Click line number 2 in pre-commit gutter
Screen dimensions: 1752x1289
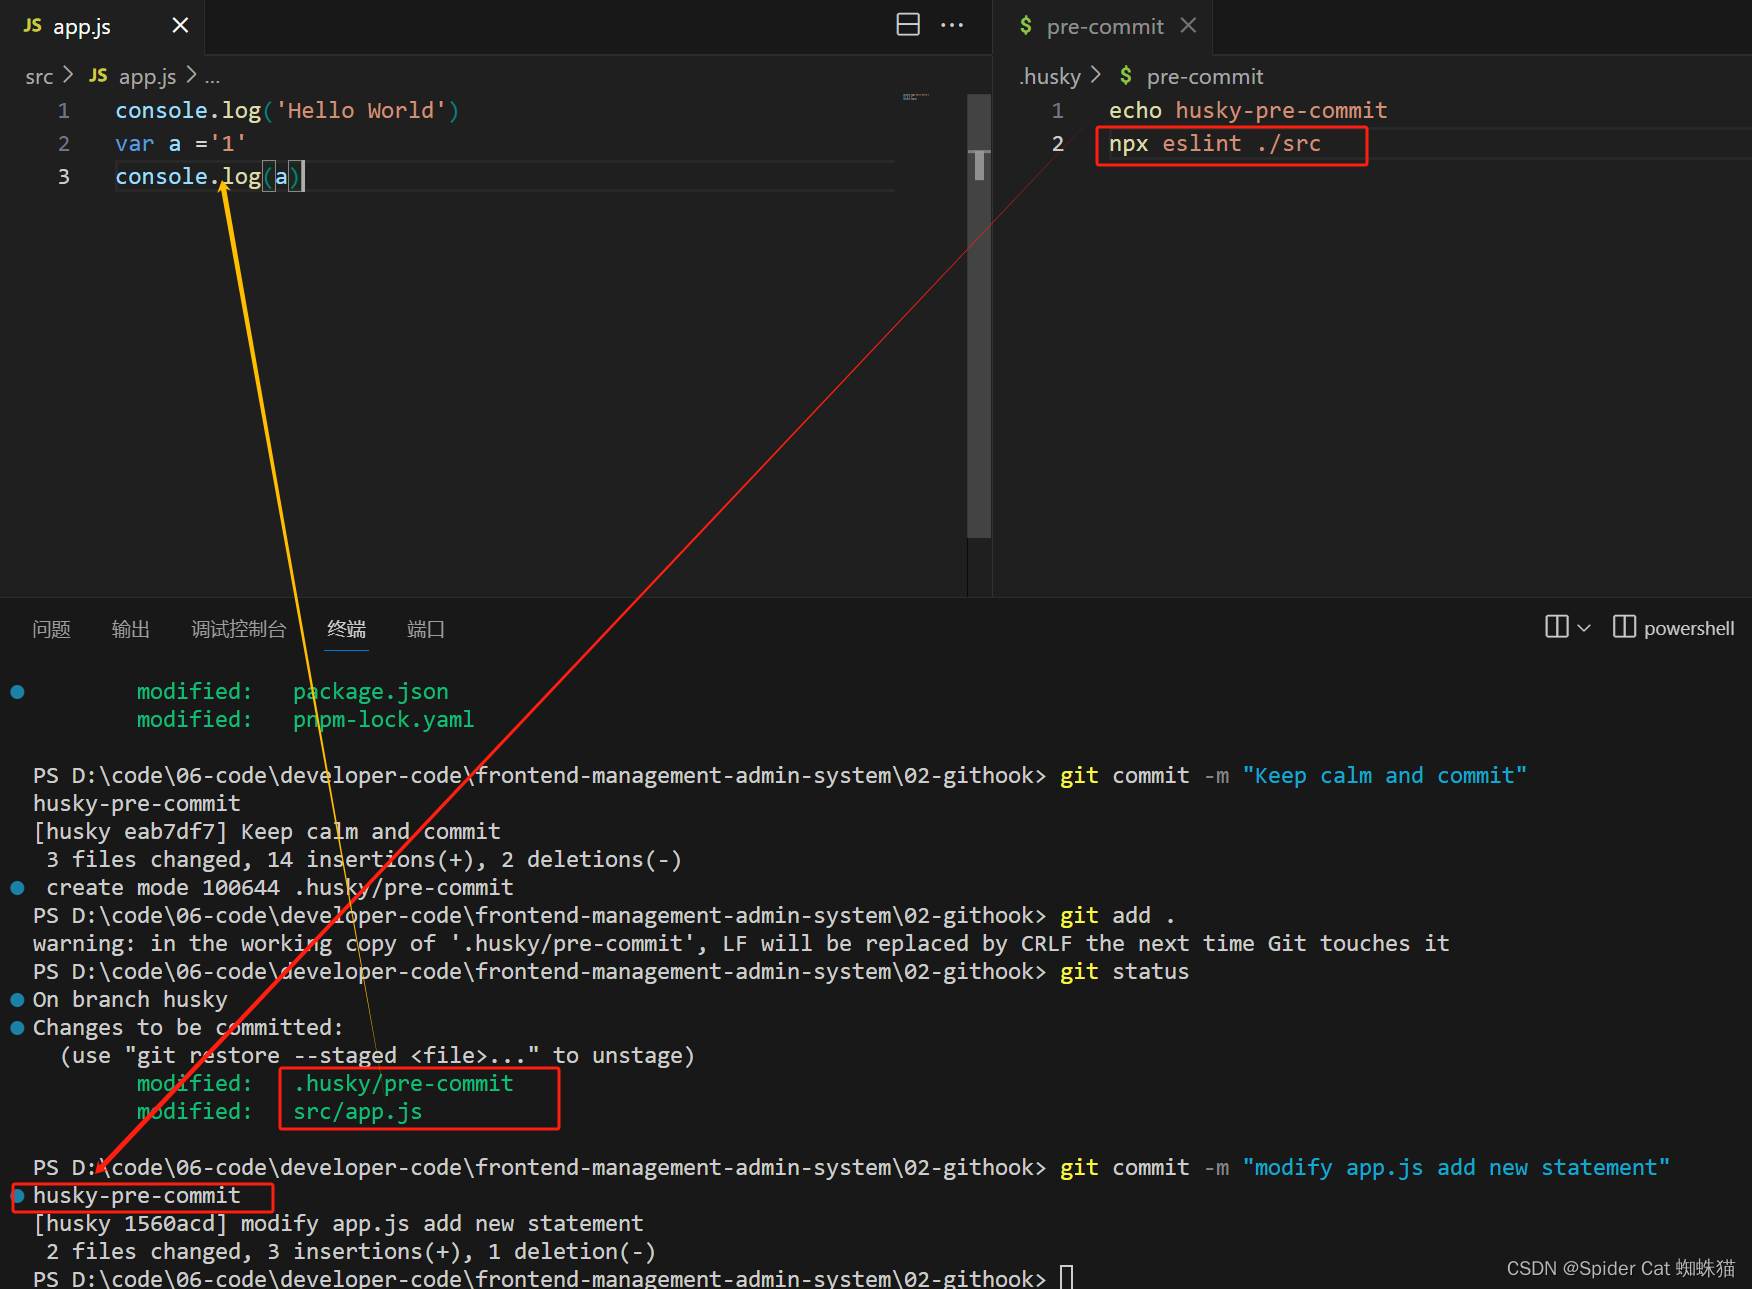pos(1057,144)
